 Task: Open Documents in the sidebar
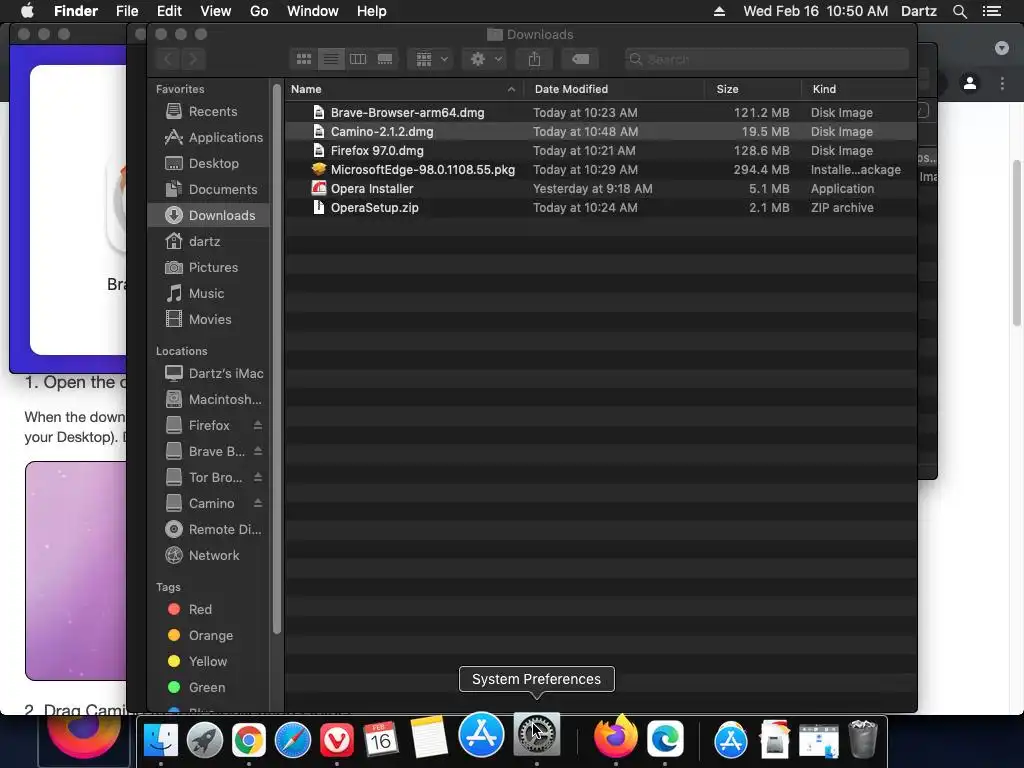208,189
